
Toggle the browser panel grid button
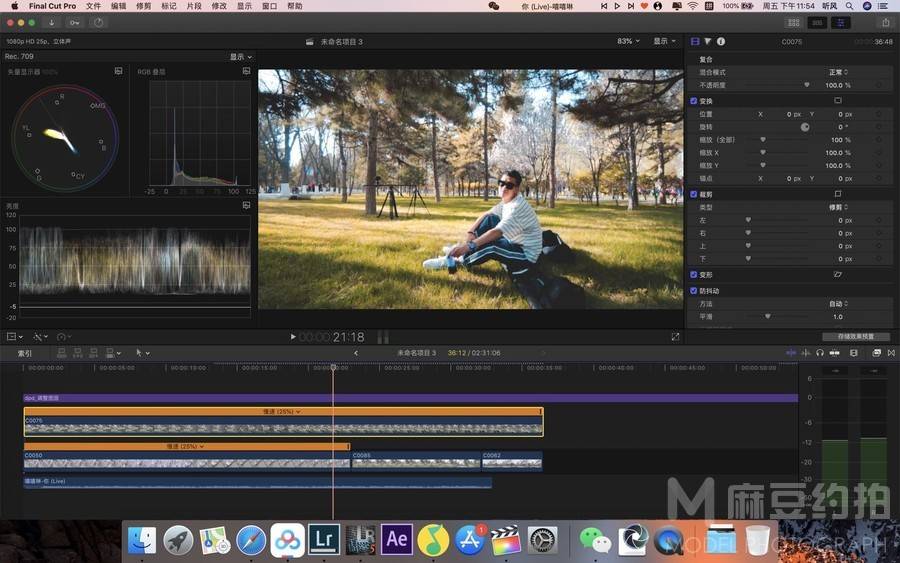point(794,22)
